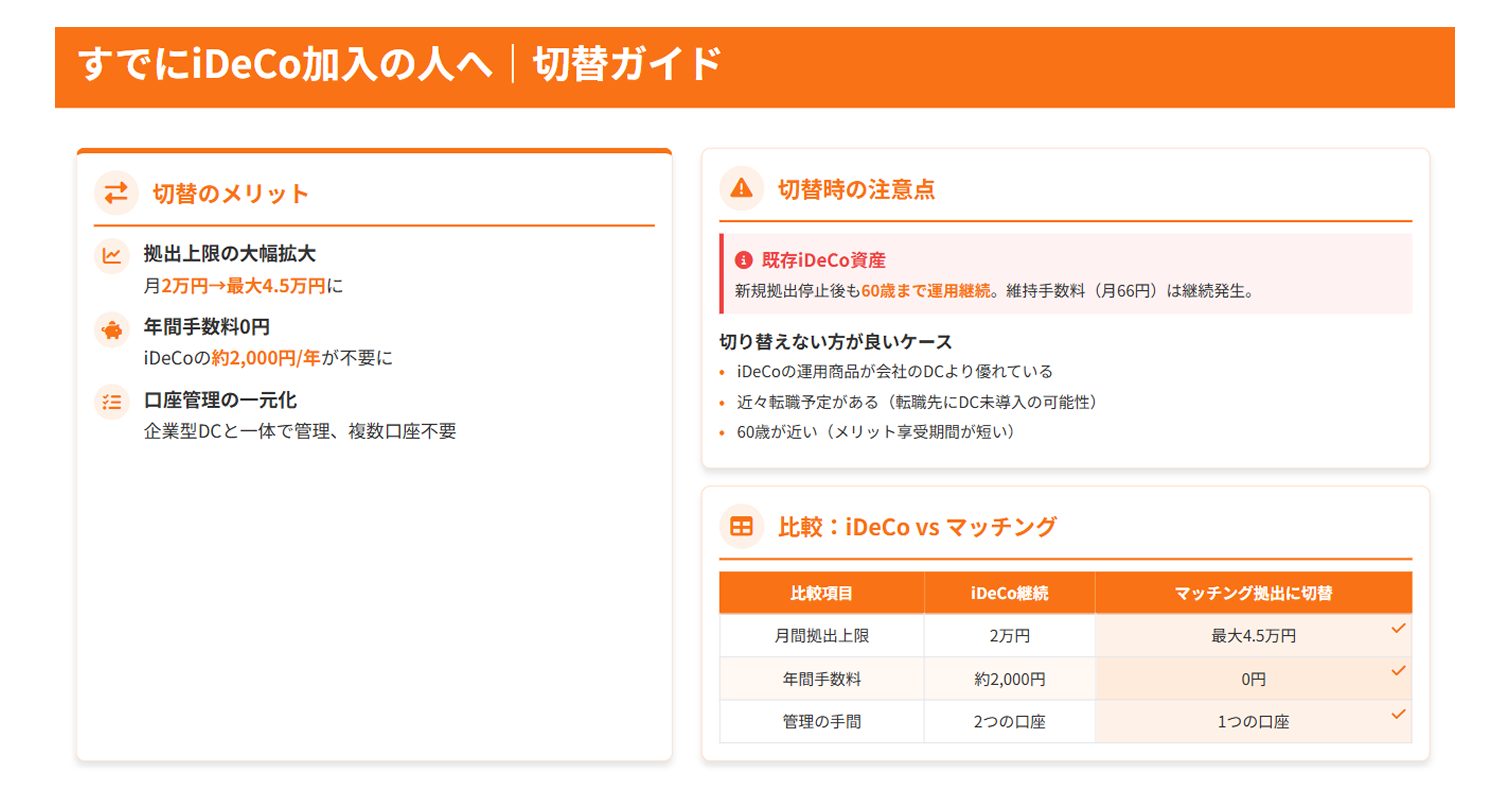Click the table icon beside 比較：iDeCo vs マッチング
This screenshot has height=800, width=1510.
pyautogui.click(x=741, y=527)
